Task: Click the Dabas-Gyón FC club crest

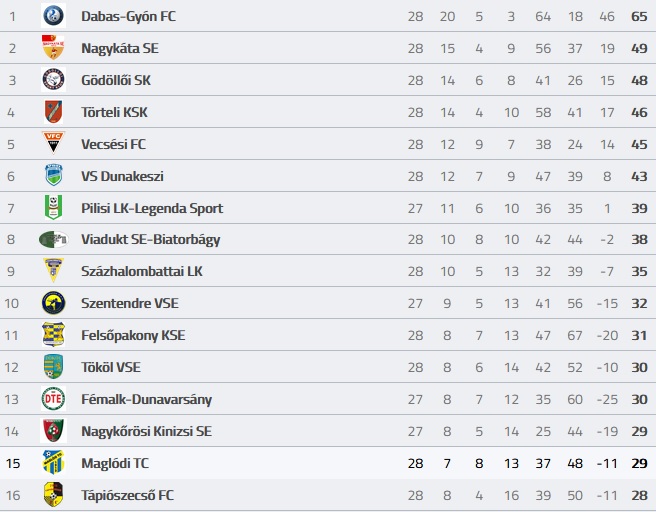Action: pyautogui.click(x=54, y=15)
